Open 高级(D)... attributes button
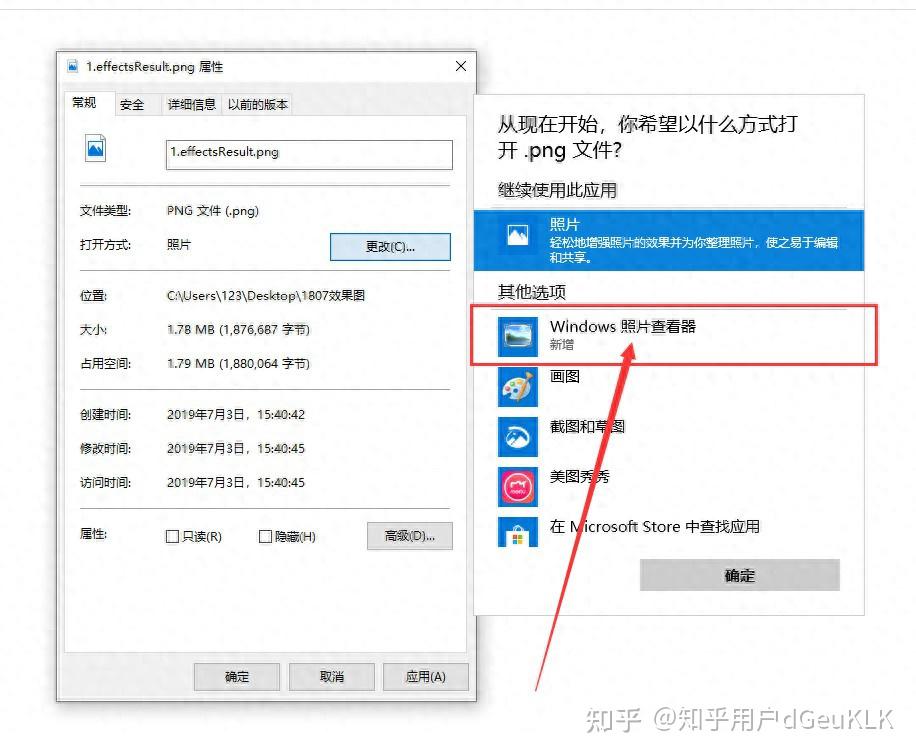The image size is (916, 756). [410, 536]
